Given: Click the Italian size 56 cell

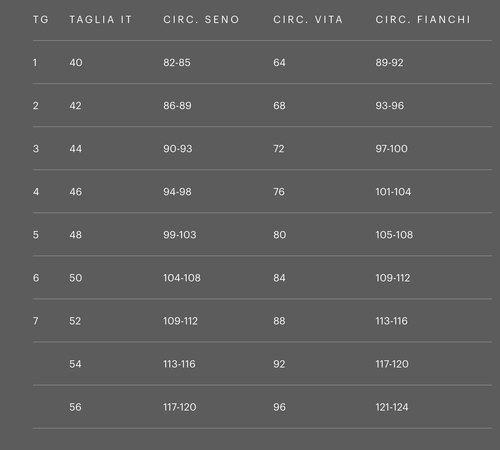Looking at the screenshot, I should 75,407.
